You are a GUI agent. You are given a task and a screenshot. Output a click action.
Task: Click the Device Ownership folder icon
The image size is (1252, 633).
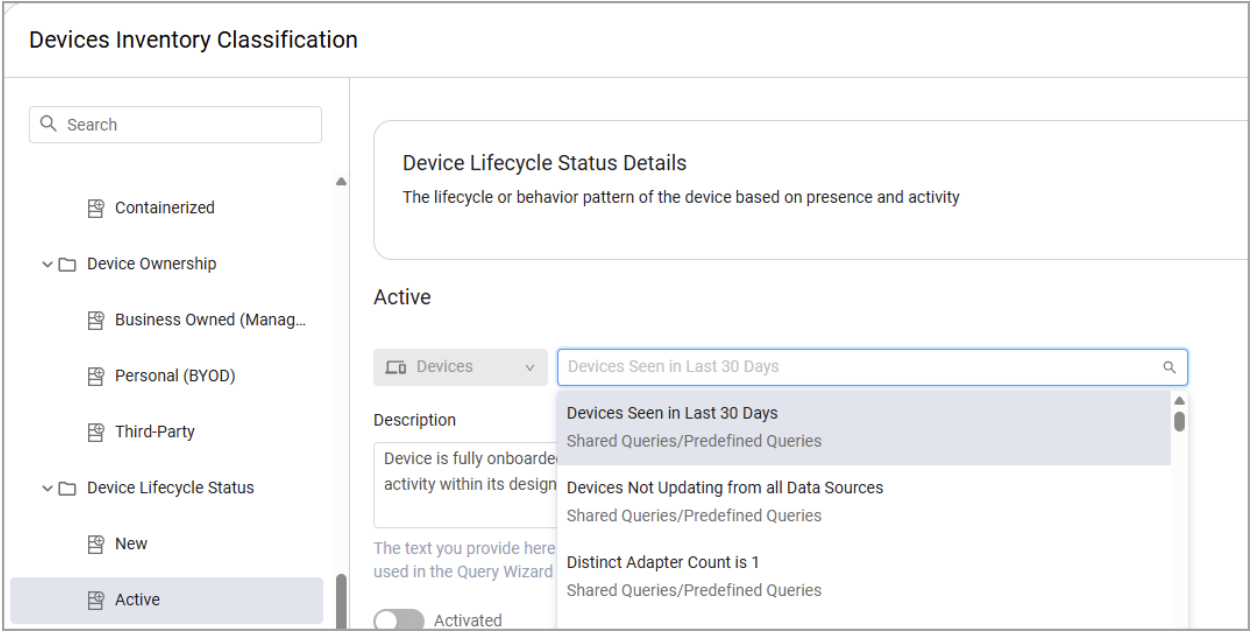click(67, 264)
